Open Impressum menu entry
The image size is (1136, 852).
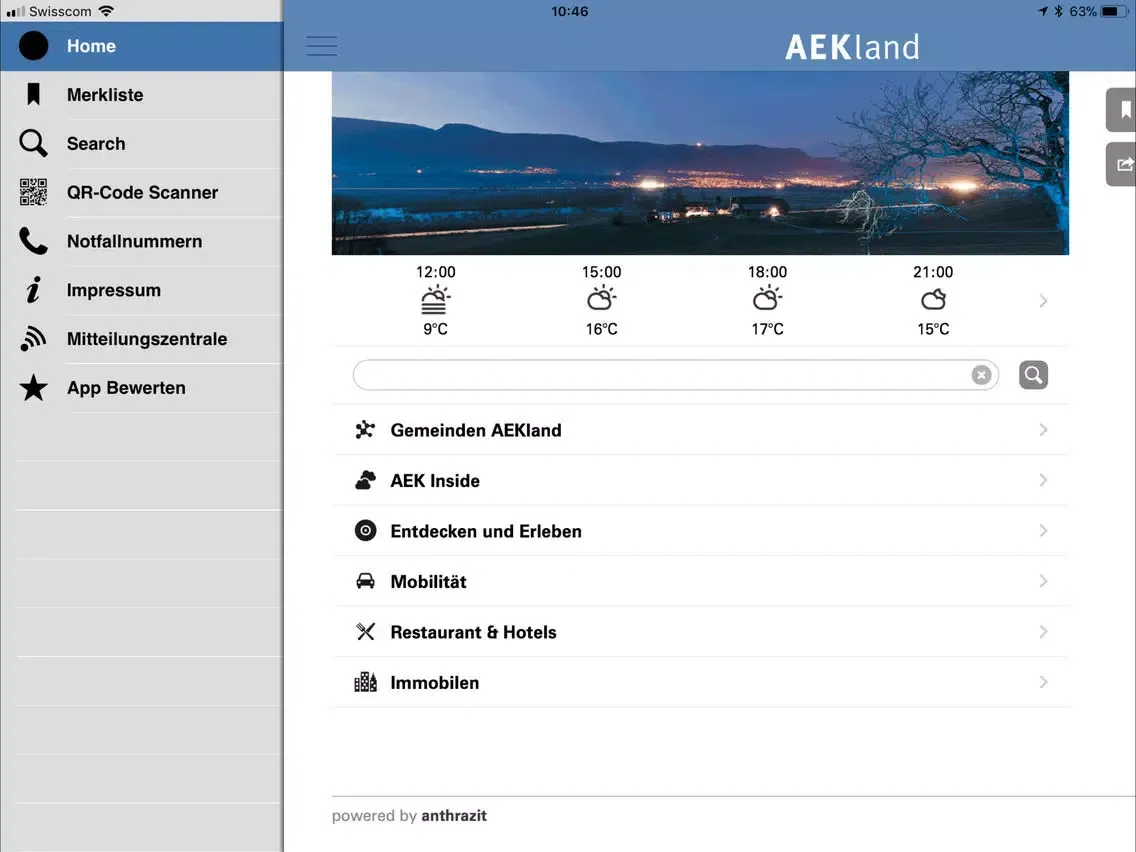[x=141, y=290]
